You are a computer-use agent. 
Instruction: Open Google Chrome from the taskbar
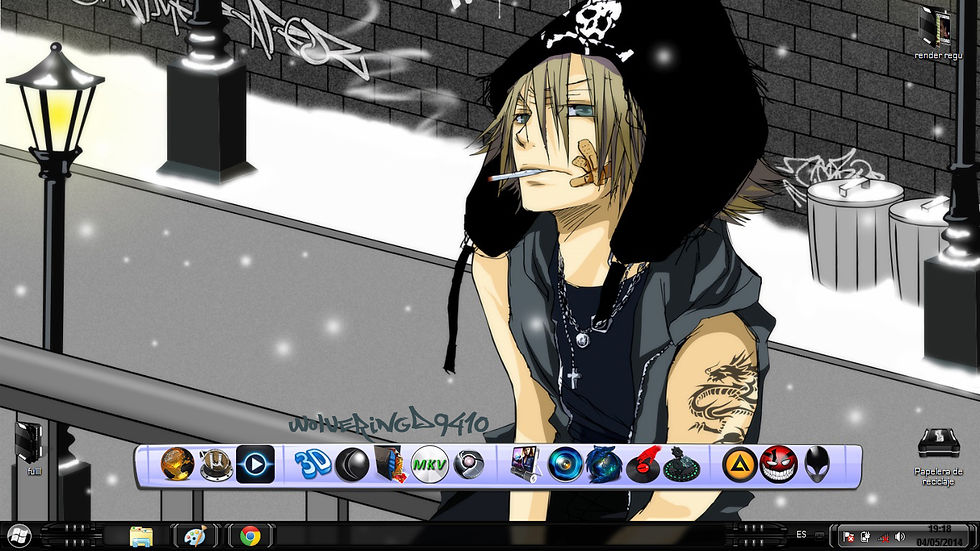[250, 537]
